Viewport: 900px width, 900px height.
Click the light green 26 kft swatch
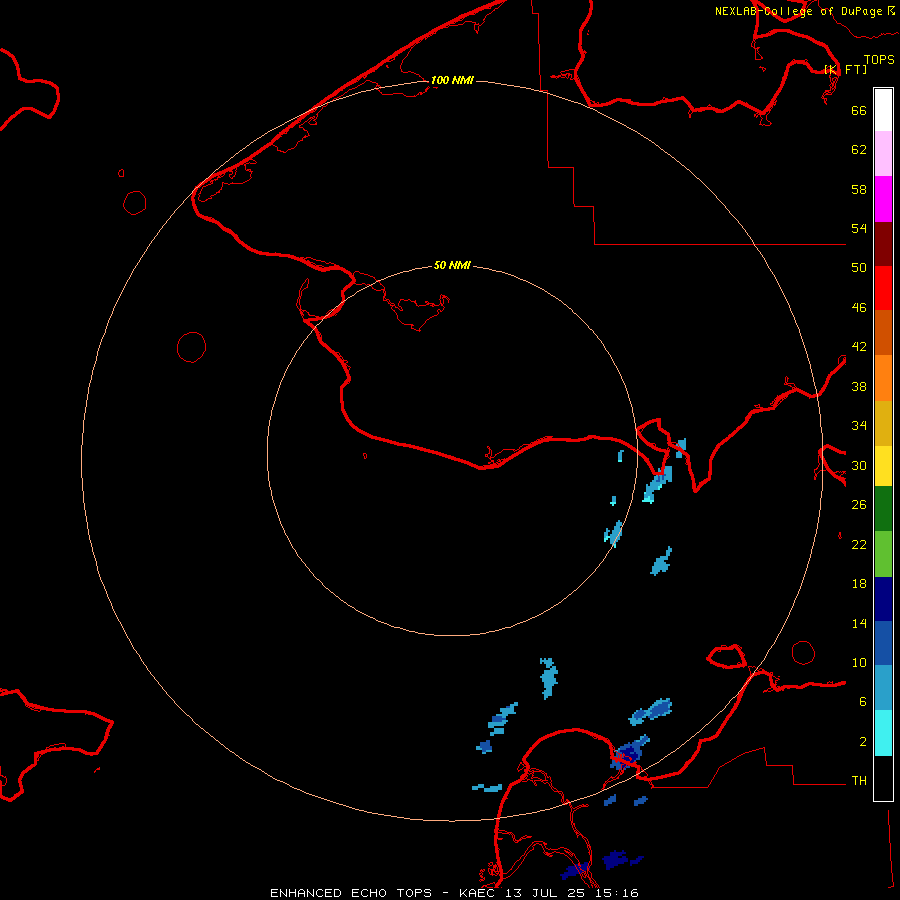[x=883, y=554]
